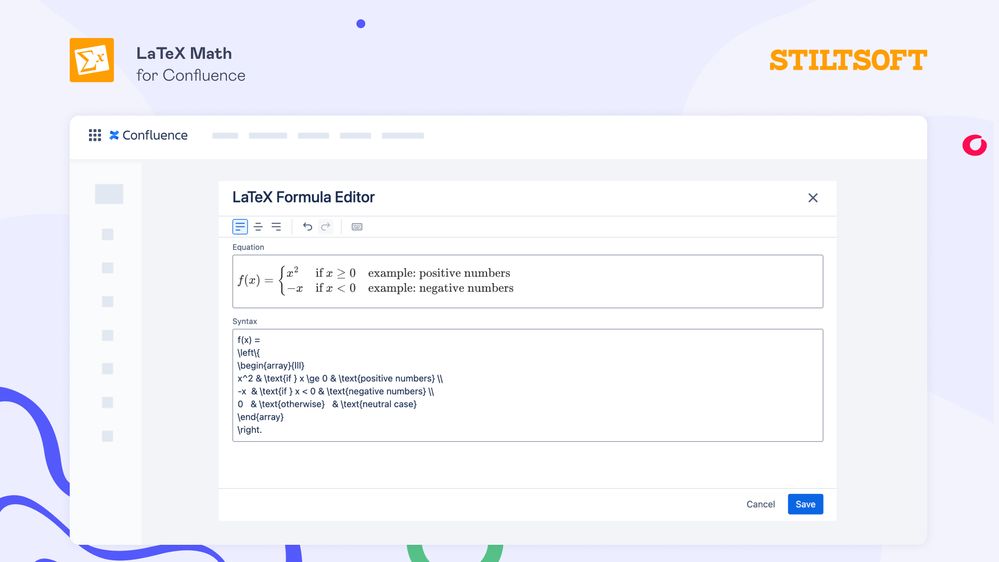Save the LaTeX formula

coord(805,504)
